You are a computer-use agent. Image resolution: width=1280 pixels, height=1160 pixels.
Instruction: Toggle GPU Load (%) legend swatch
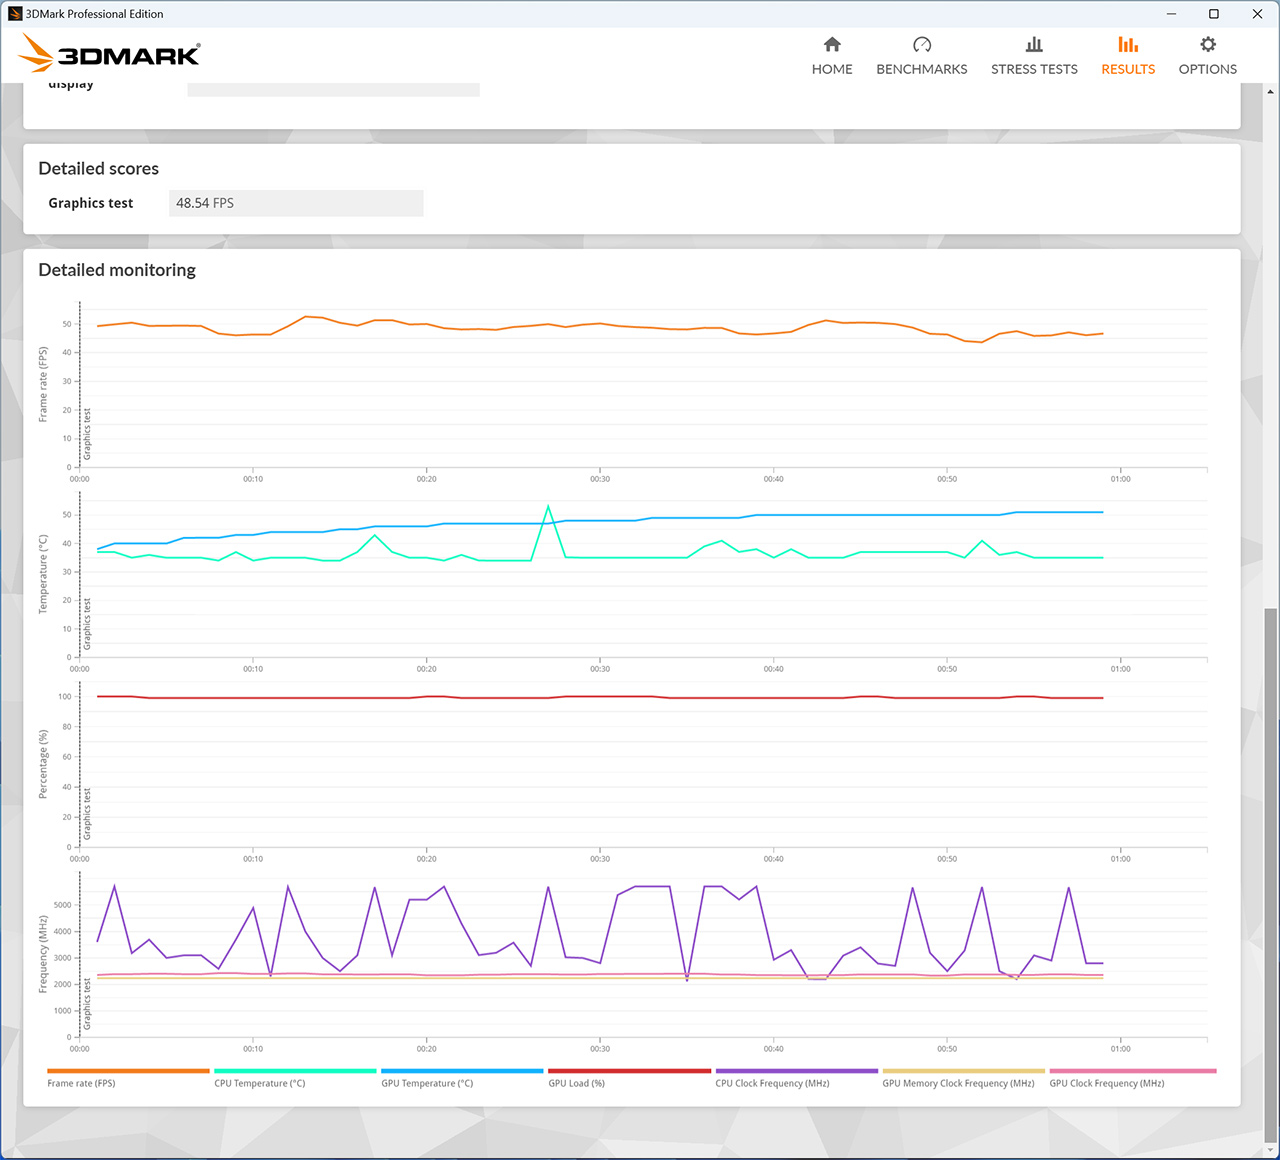(x=629, y=1071)
